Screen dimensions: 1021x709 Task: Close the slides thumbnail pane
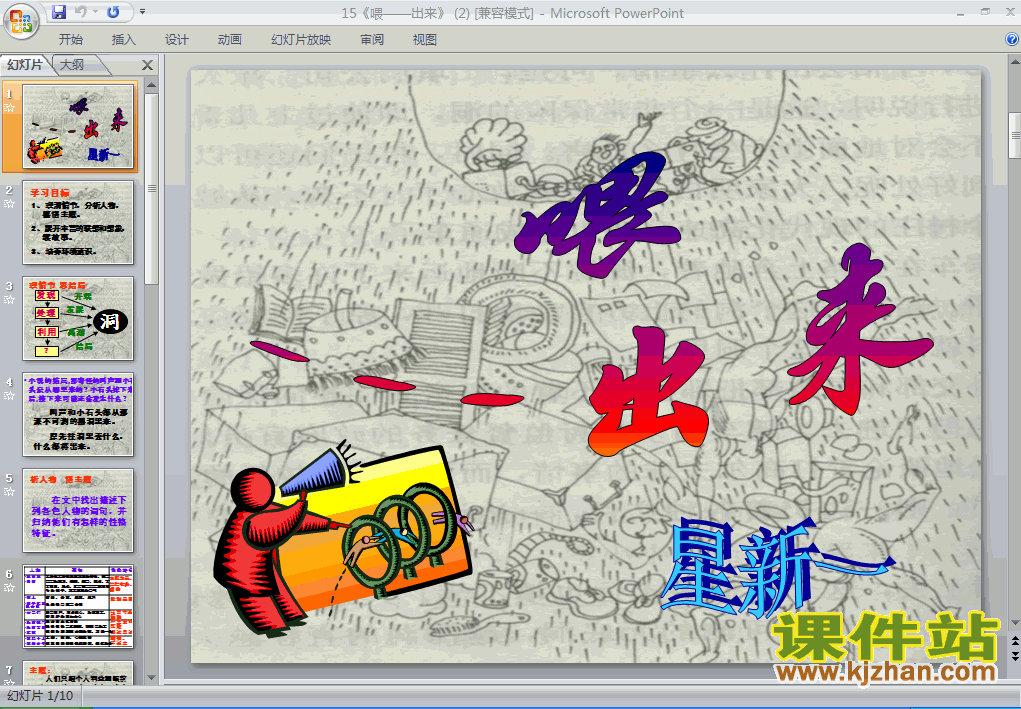[x=147, y=65]
